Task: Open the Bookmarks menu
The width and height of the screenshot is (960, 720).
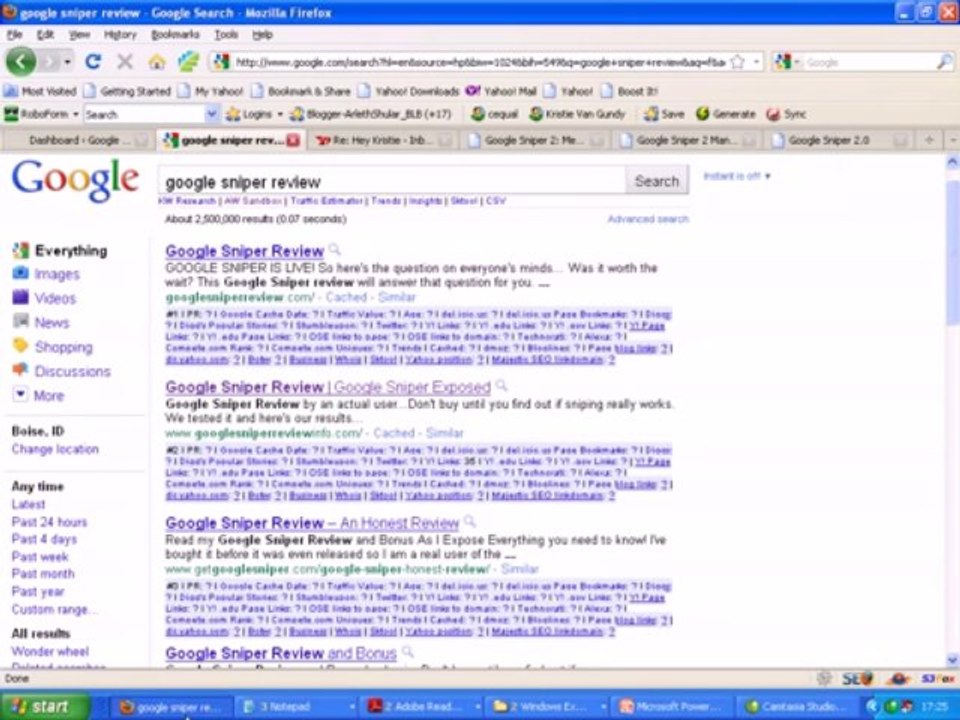Action: tap(176, 34)
